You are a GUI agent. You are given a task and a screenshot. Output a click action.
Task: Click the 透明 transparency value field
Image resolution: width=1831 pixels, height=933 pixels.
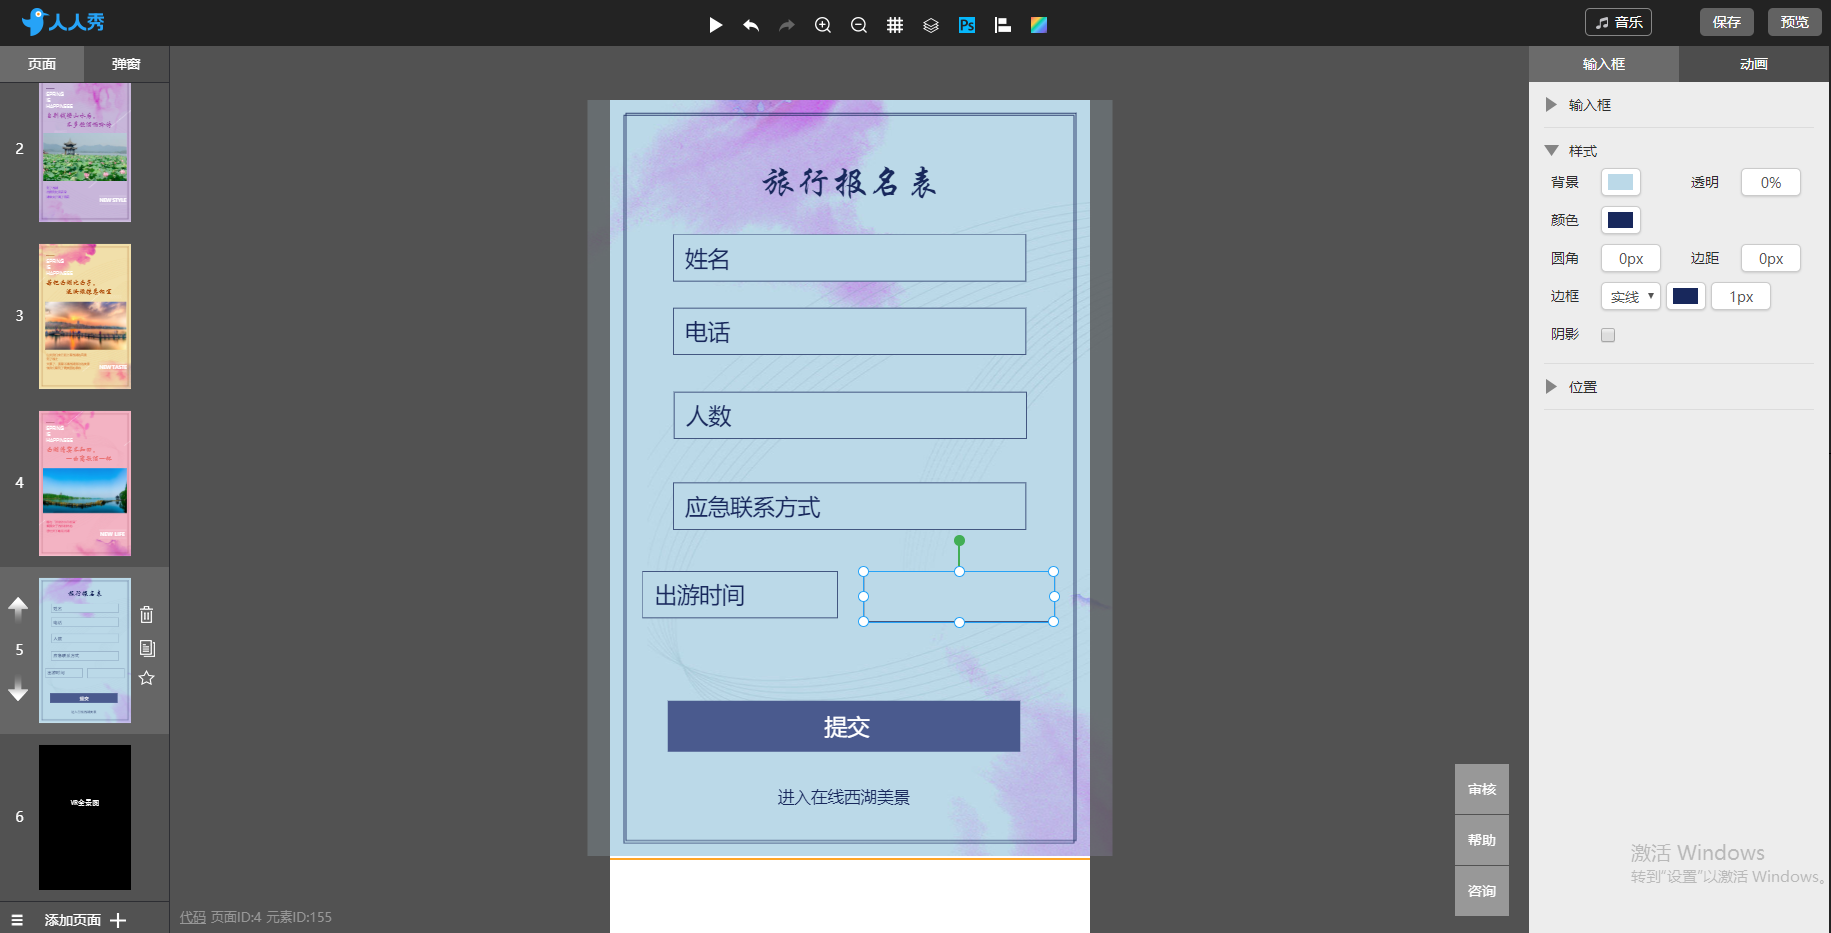click(x=1771, y=182)
